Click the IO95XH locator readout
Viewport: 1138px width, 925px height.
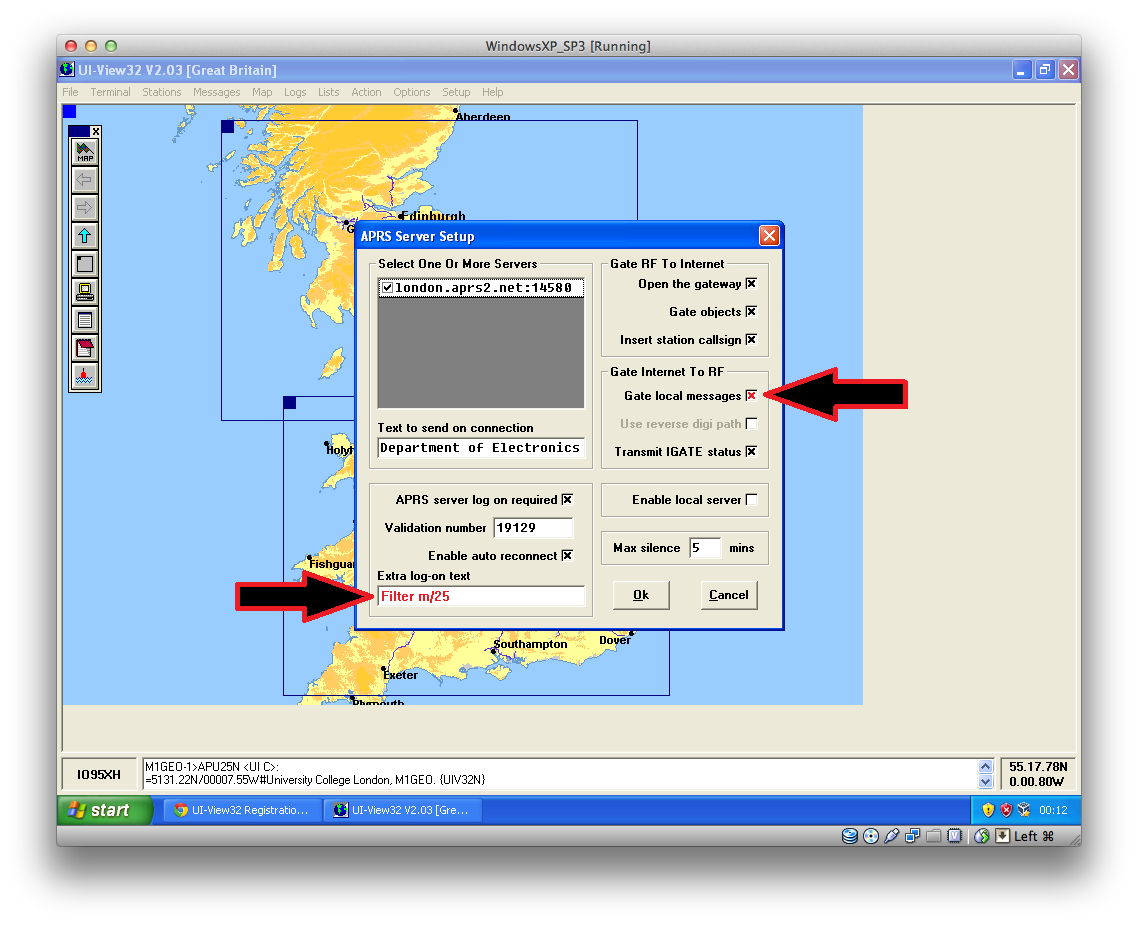(x=99, y=774)
